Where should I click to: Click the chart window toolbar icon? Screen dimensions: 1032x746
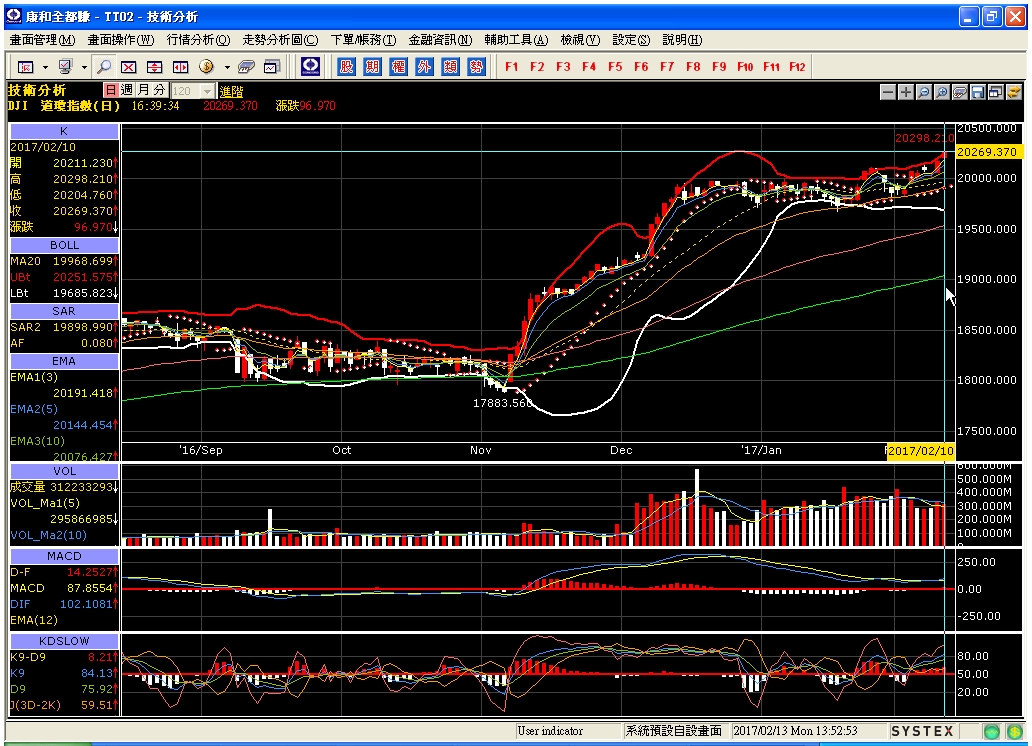(x=272, y=67)
